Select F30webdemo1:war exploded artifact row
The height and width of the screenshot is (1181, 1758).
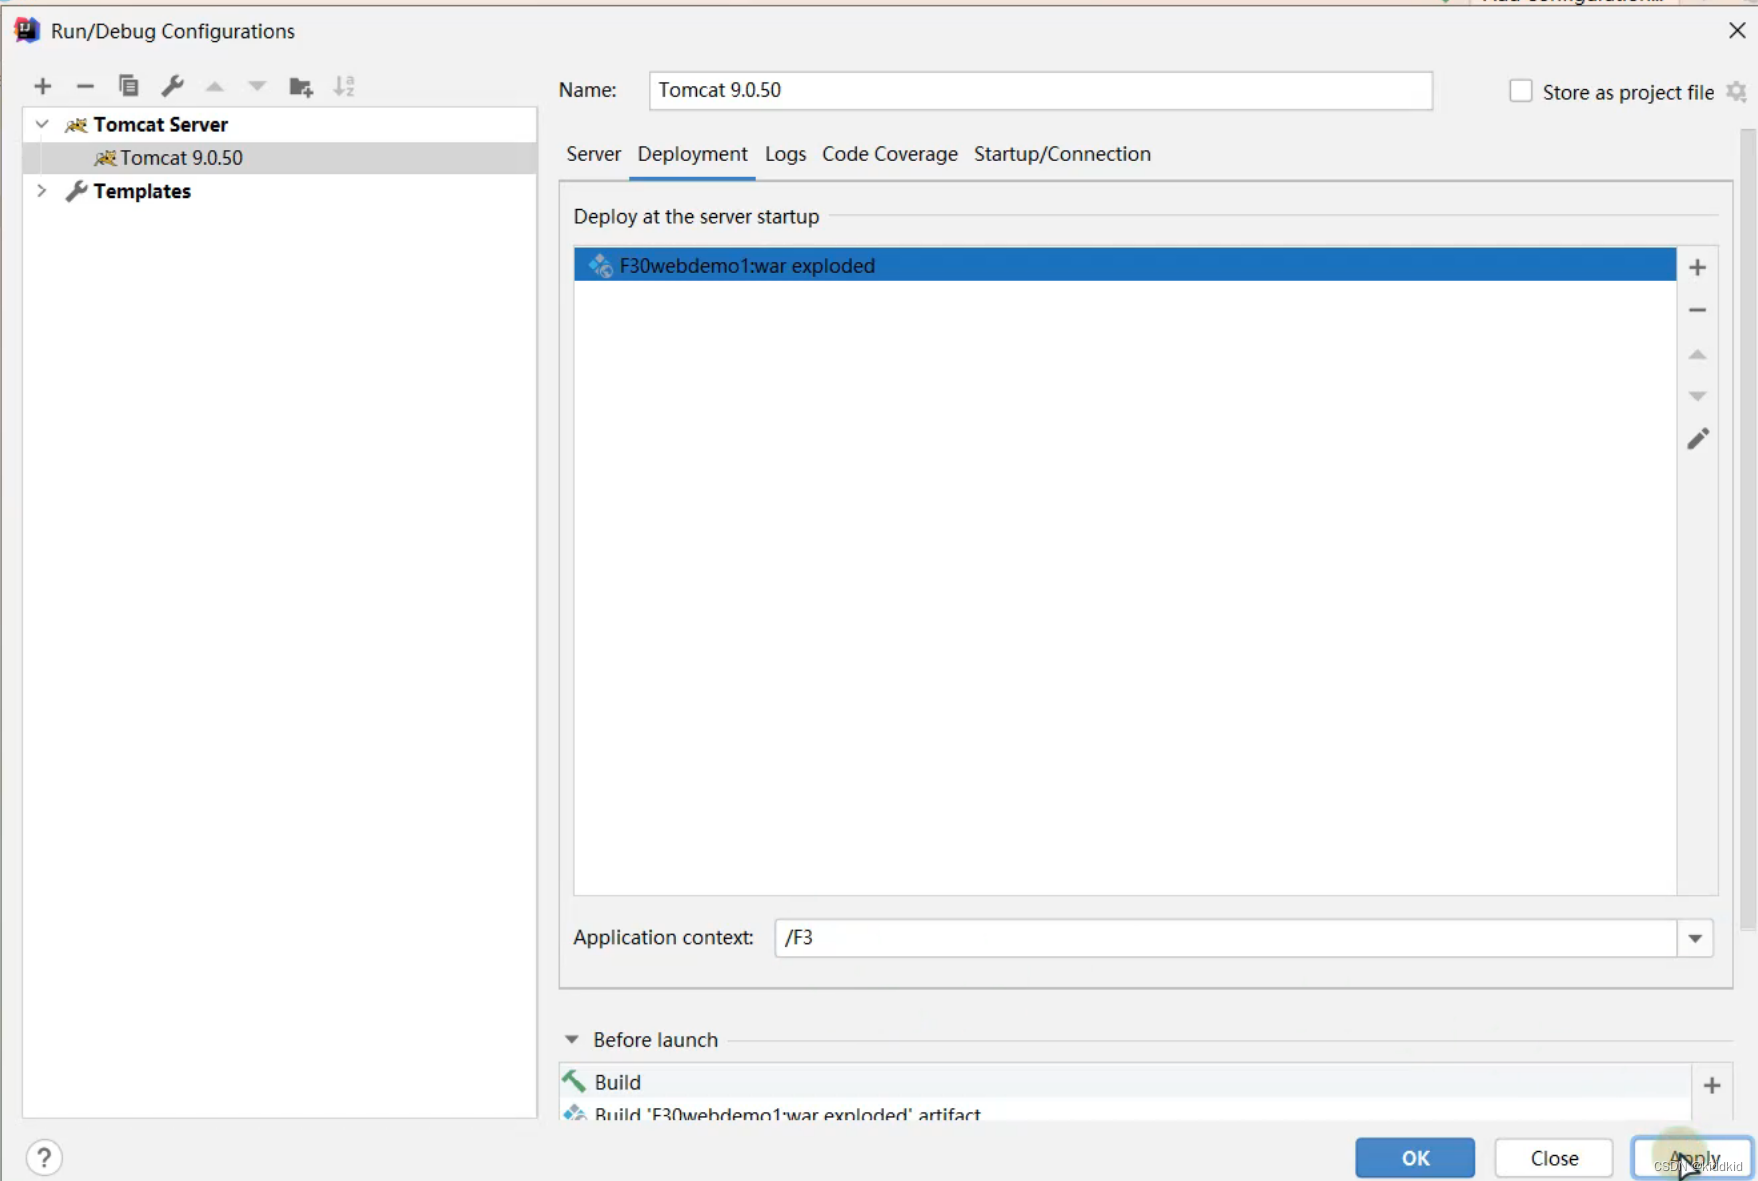click(x=1125, y=265)
